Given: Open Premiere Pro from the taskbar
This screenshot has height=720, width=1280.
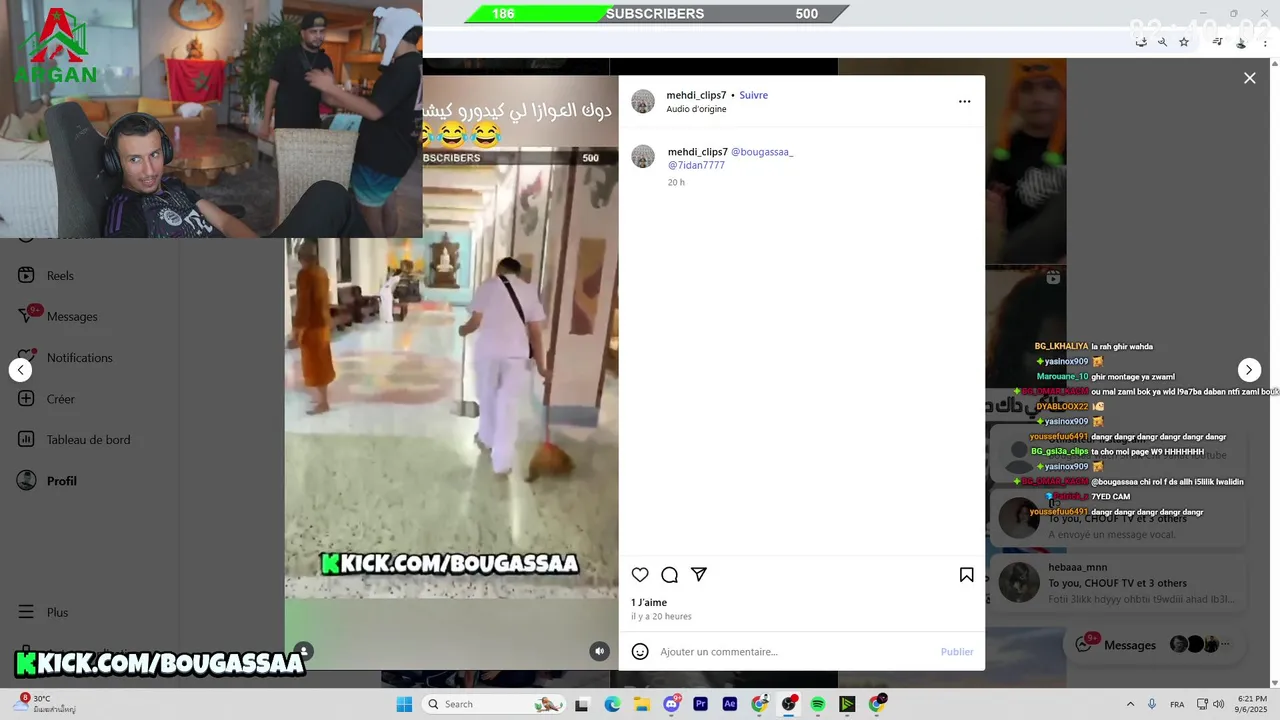Looking at the screenshot, I should click(x=700, y=704).
